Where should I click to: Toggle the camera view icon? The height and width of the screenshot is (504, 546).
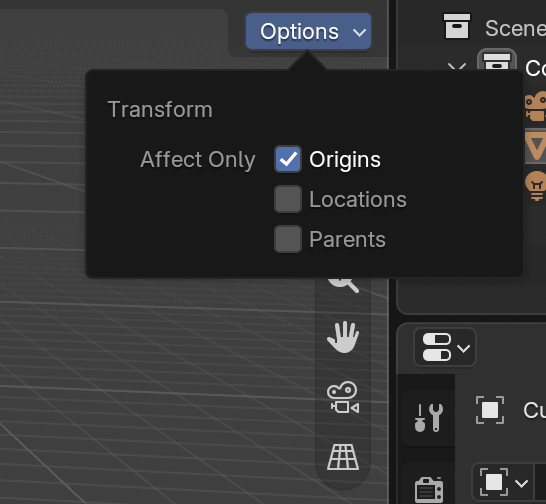343,397
